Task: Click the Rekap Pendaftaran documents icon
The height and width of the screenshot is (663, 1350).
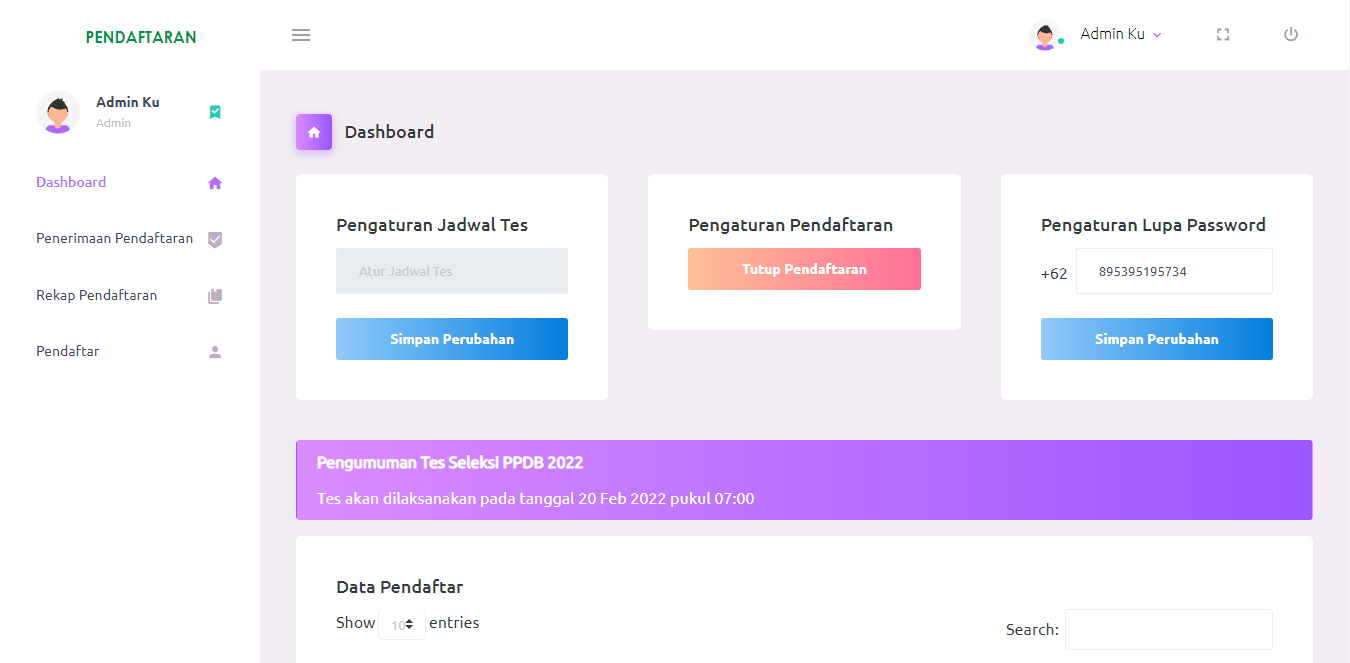Action: [215, 296]
